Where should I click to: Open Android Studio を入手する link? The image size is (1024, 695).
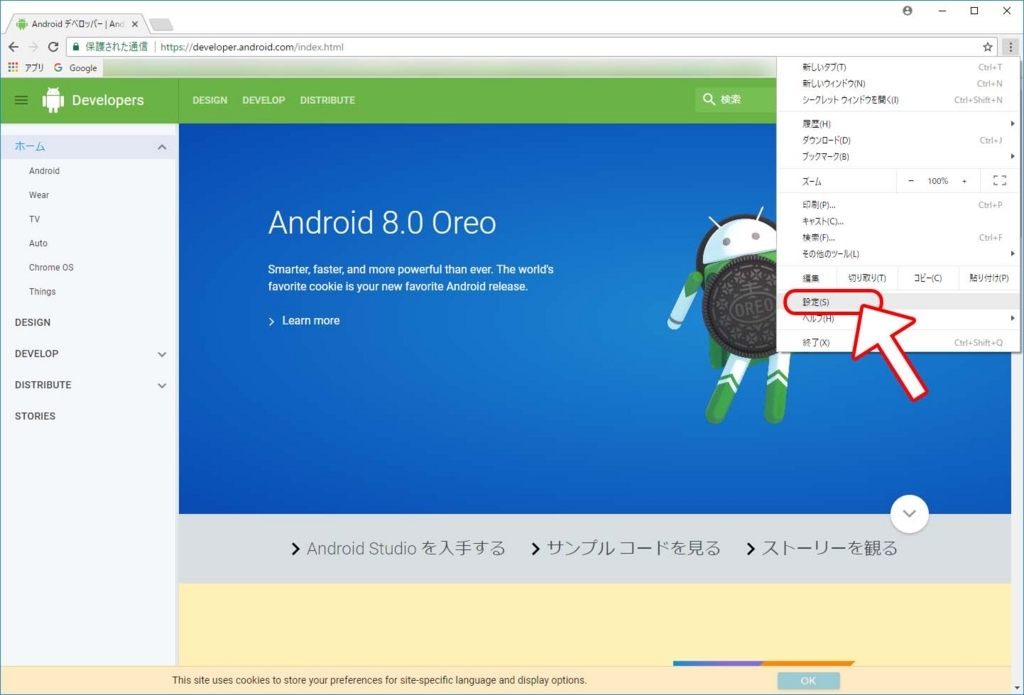[x=398, y=548]
